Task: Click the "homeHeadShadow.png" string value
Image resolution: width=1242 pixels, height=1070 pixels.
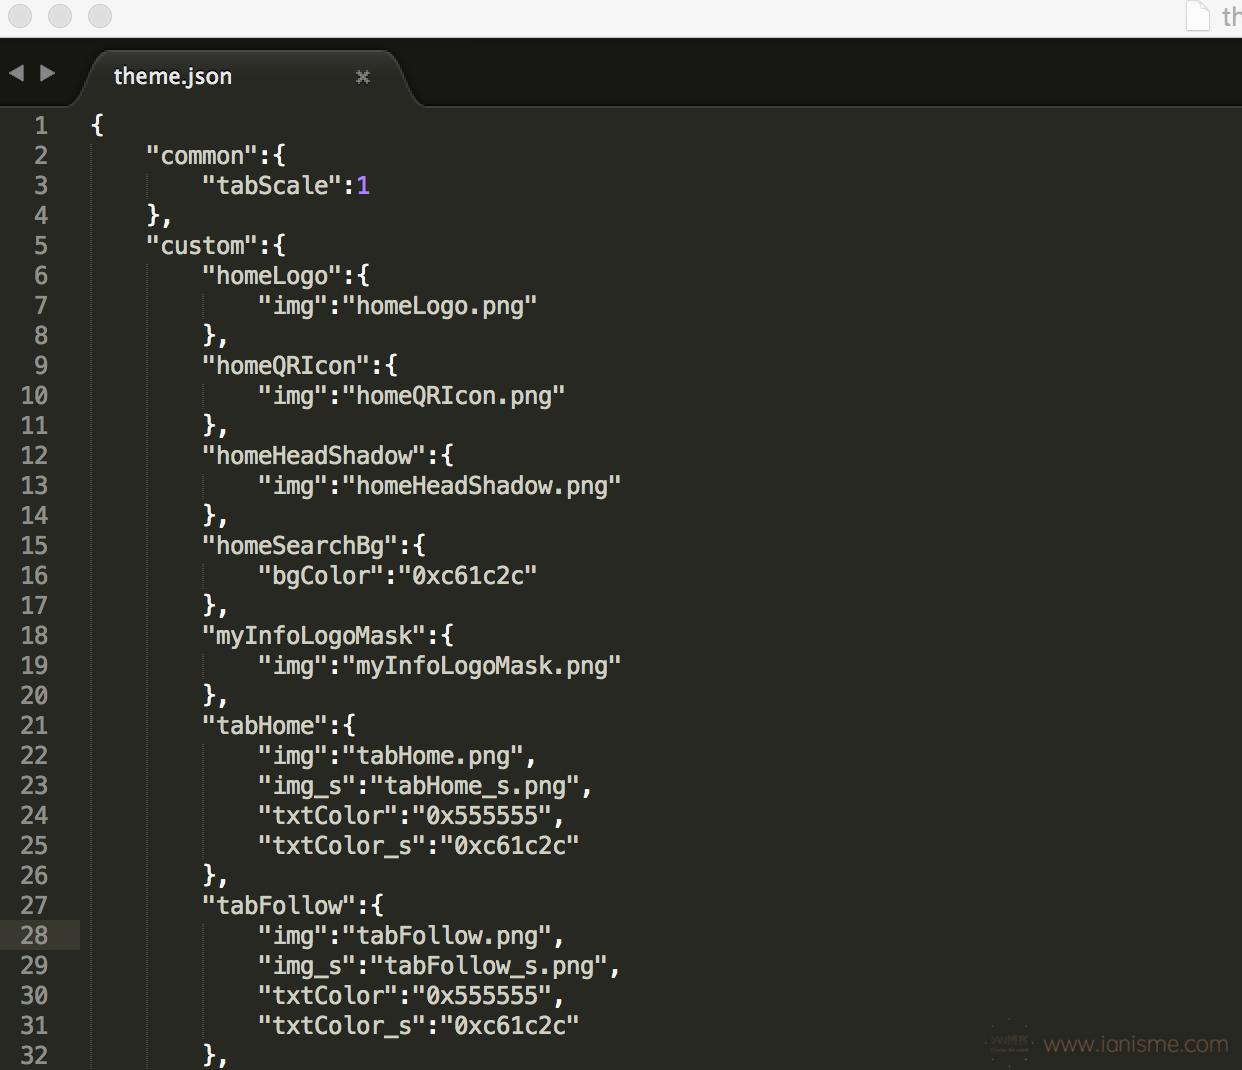Action: pos(482,485)
